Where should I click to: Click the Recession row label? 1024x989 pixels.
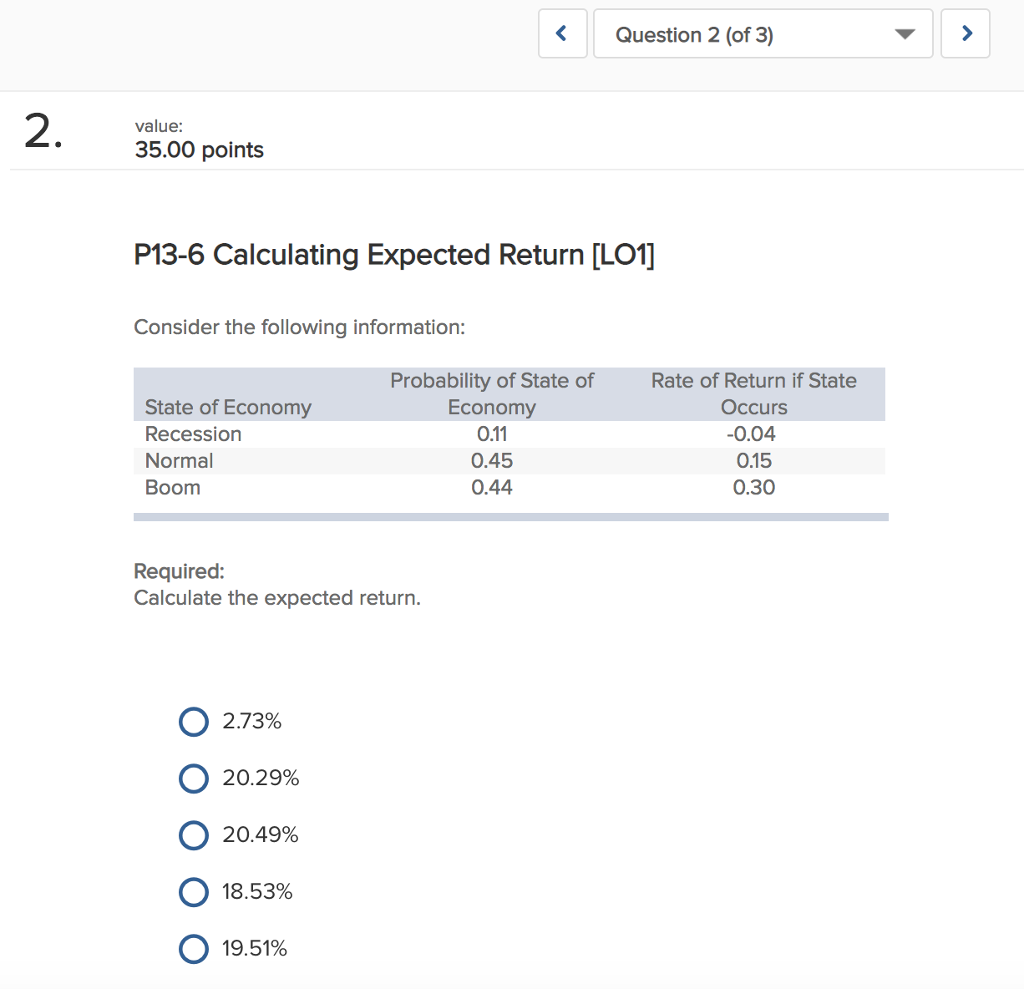(193, 434)
